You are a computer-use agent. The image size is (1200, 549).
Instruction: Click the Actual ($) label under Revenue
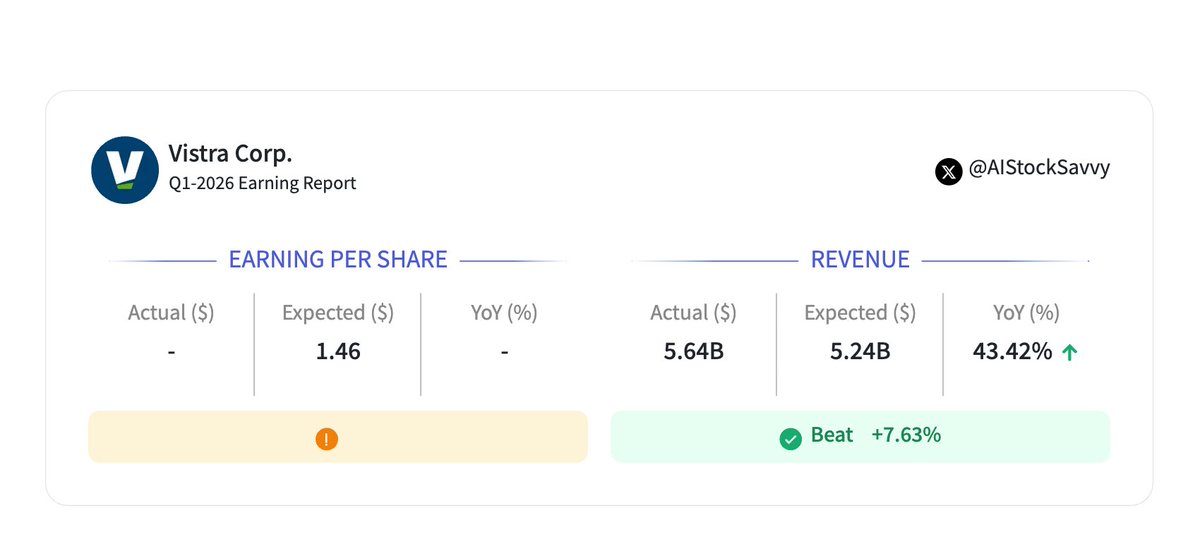[693, 313]
